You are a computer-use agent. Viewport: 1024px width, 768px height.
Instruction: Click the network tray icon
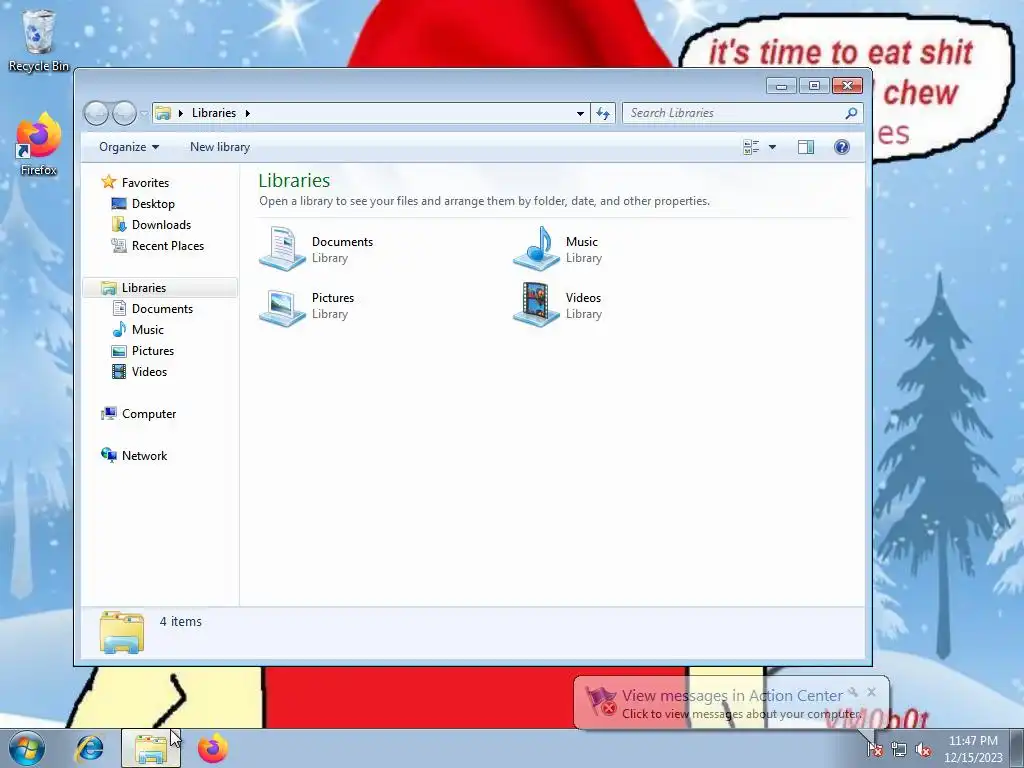click(899, 749)
